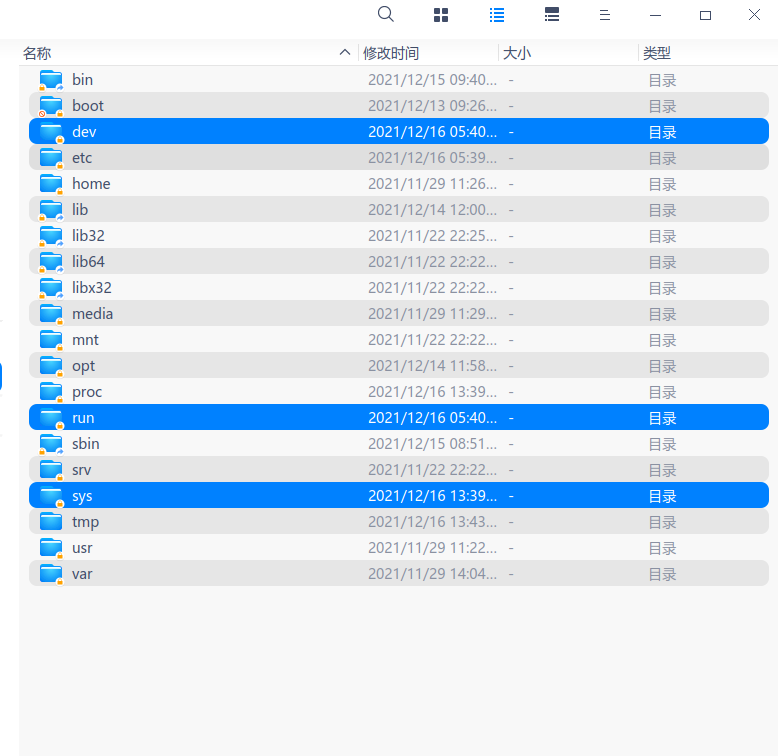
Task: Click the home folder icon
Action: tap(51, 184)
